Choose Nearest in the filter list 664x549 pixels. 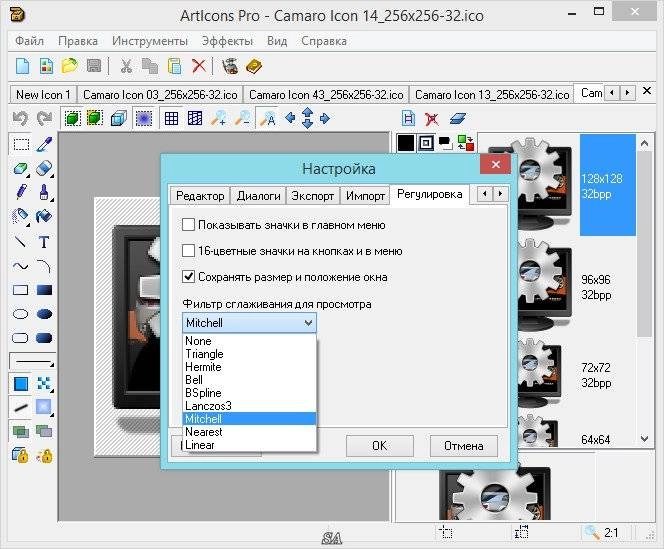(x=249, y=432)
